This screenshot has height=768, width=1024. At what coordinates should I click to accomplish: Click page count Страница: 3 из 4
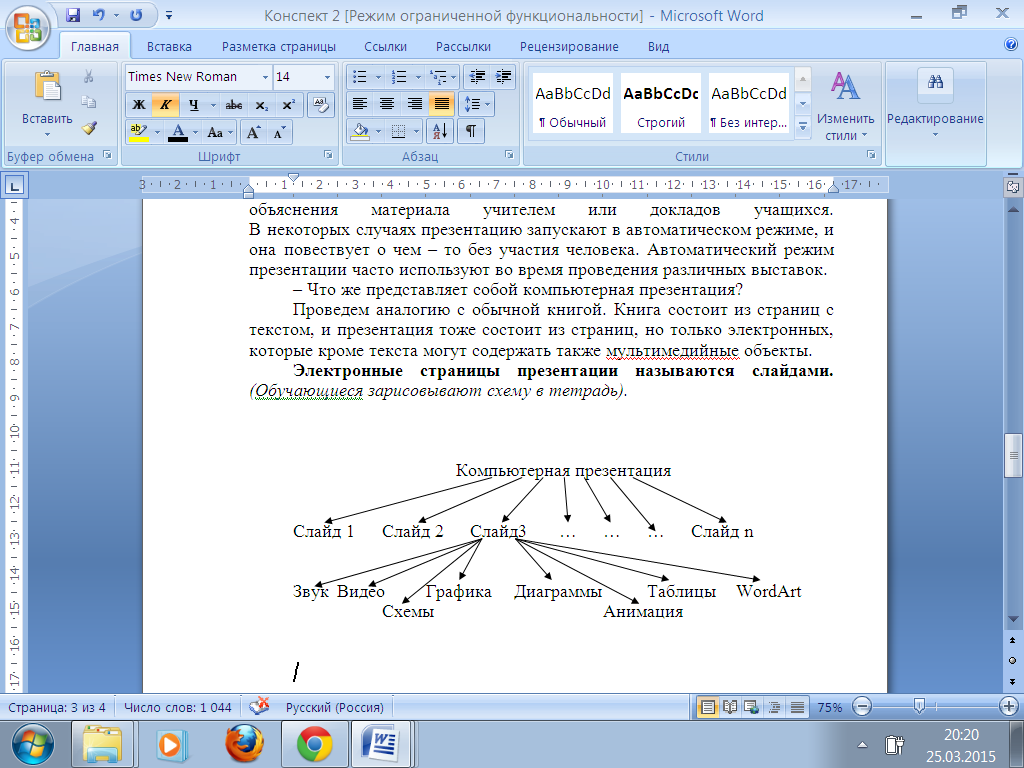pyautogui.click(x=57, y=707)
